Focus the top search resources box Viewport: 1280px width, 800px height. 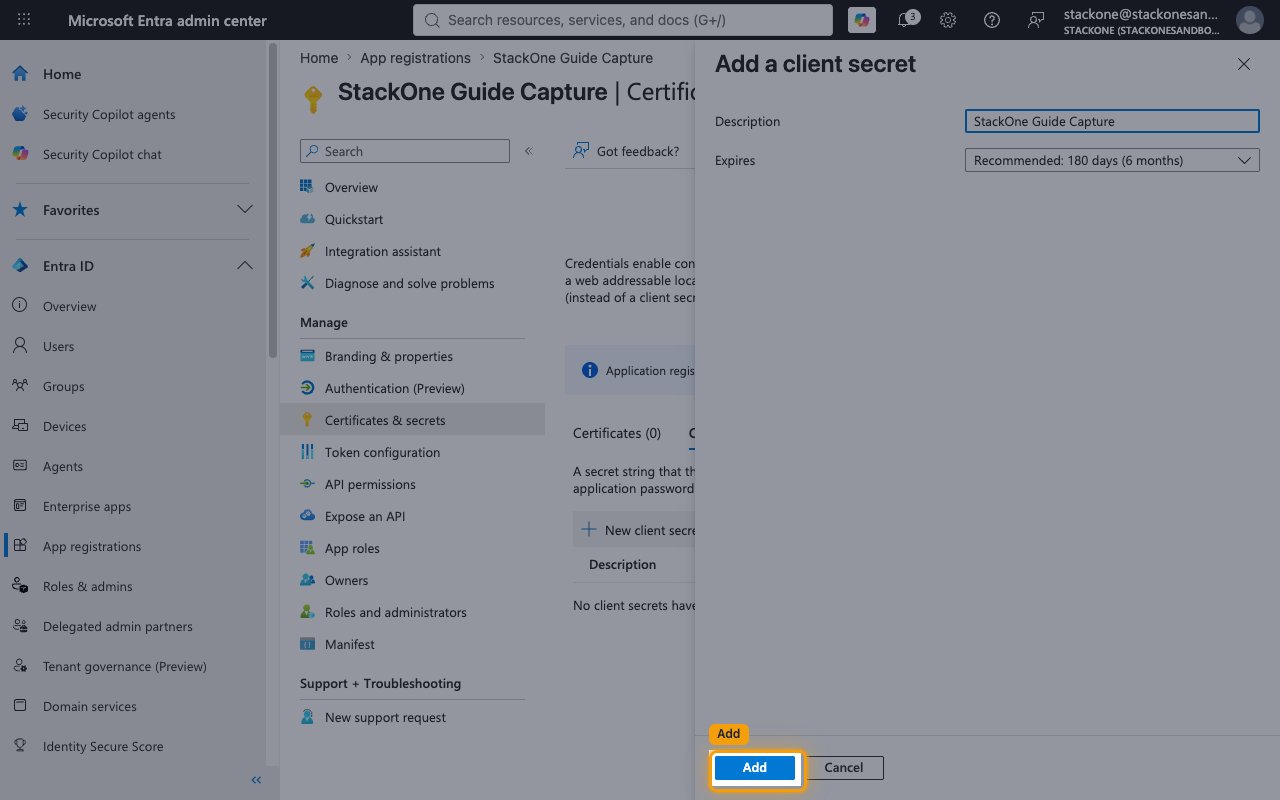[x=622, y=20]
